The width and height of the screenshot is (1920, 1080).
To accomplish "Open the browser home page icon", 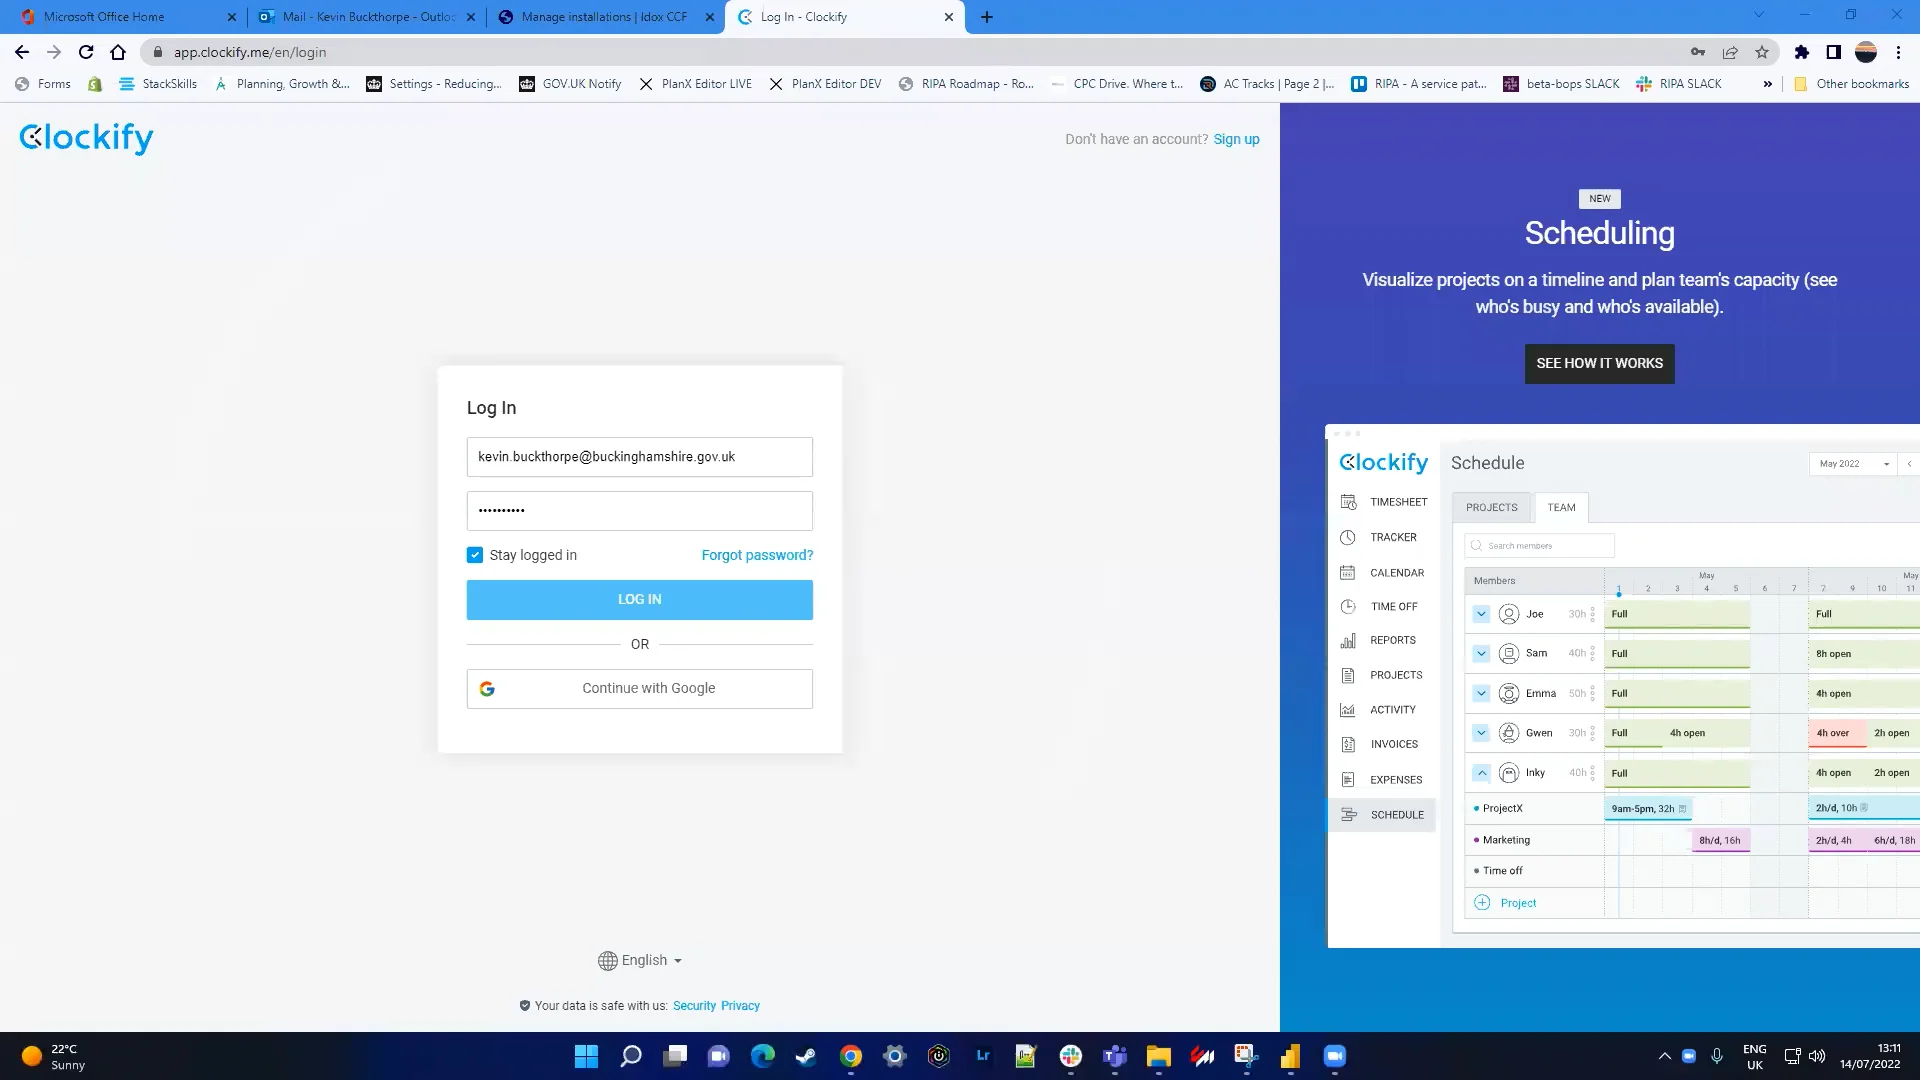I will tap(118, 52).
